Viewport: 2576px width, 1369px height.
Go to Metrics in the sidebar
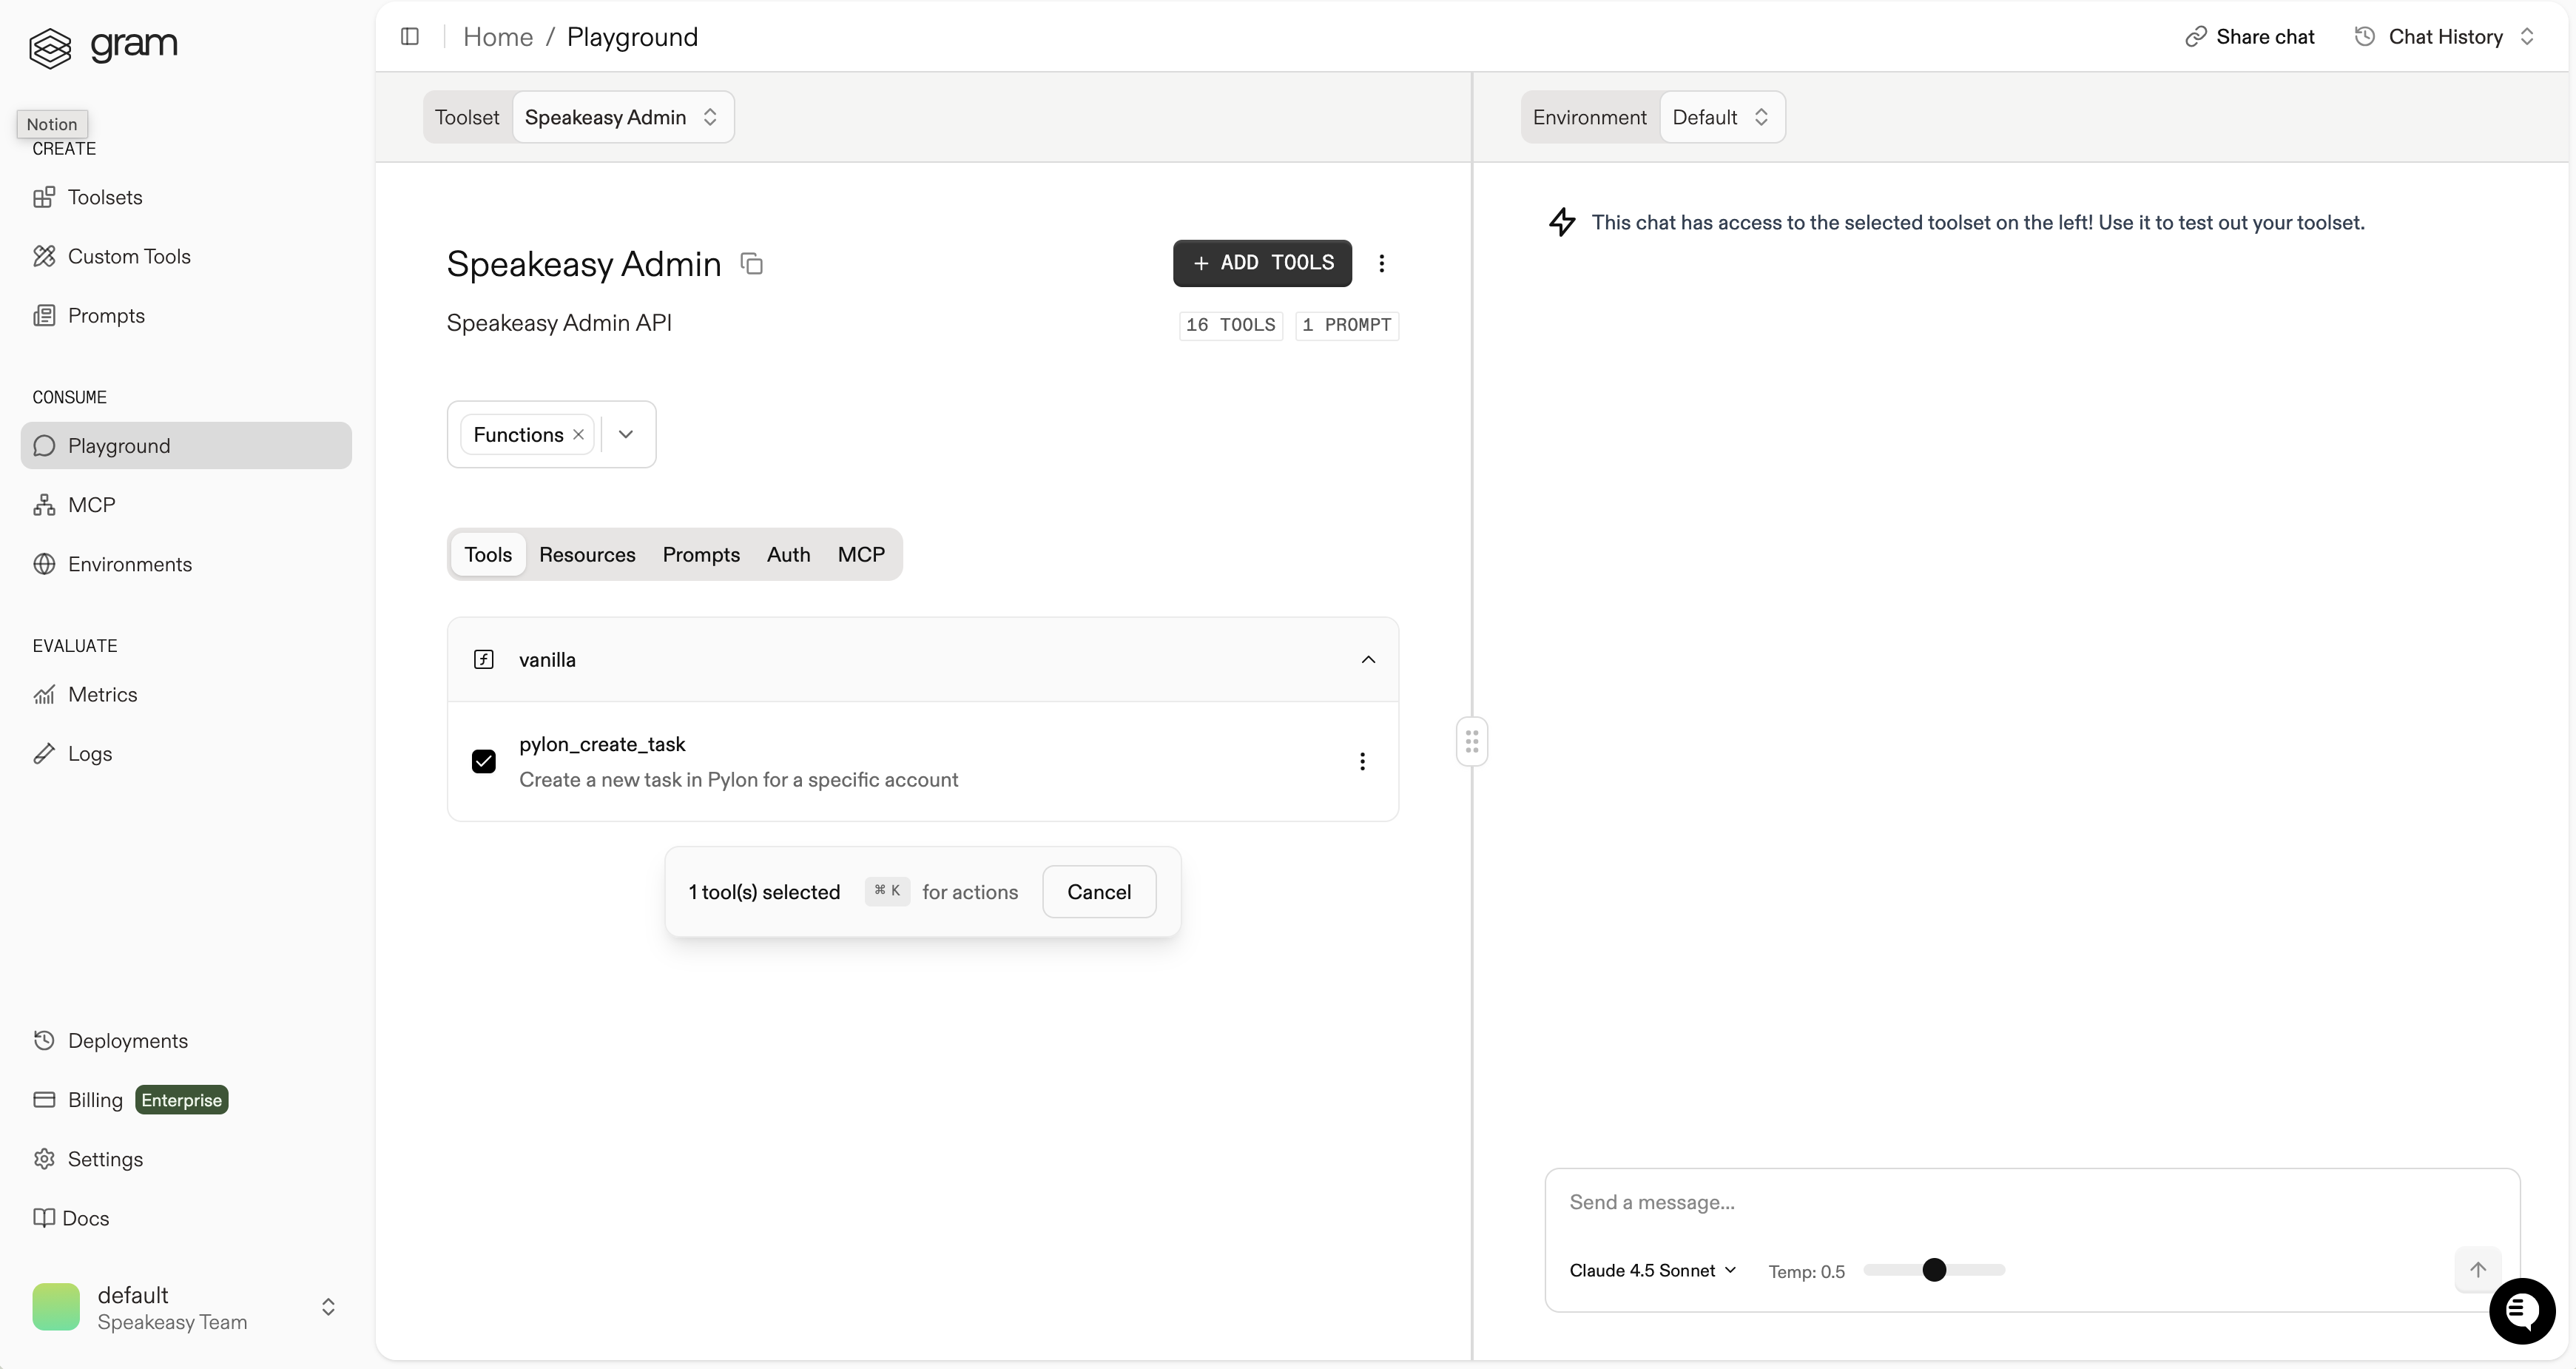pos(102,694)
